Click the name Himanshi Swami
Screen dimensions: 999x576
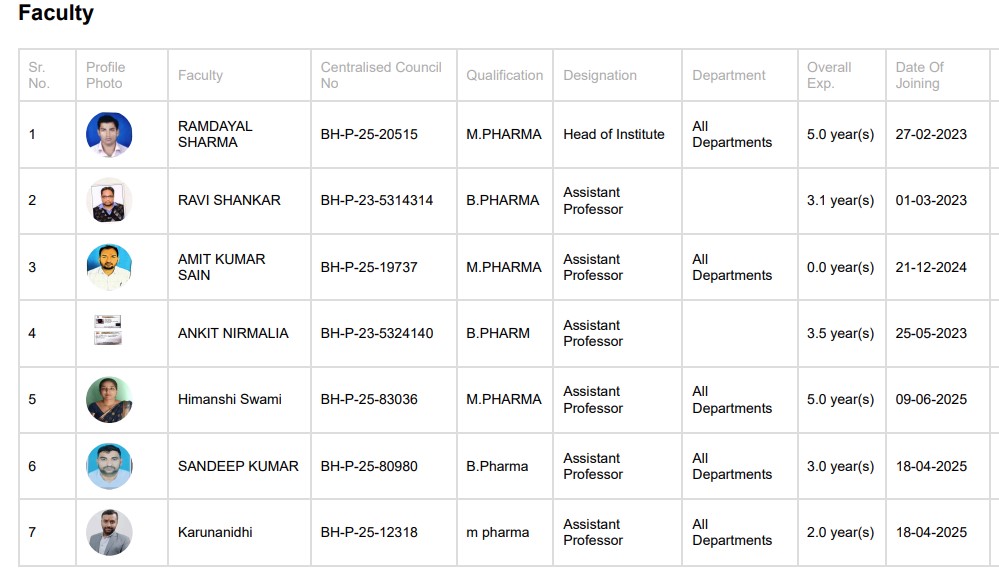230,399
